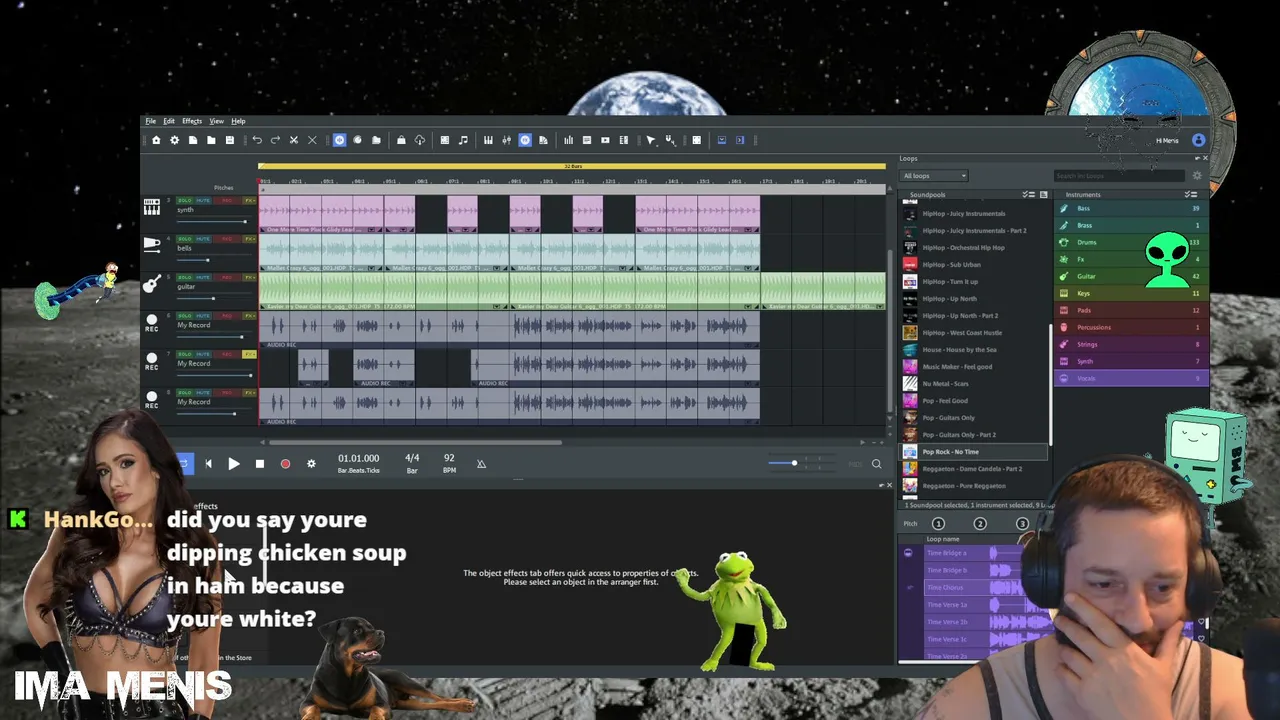Open the FX dropdown on track 8
Image resolution: width=1280 pixels, height=720 pixels.
[x=249, y=392]
